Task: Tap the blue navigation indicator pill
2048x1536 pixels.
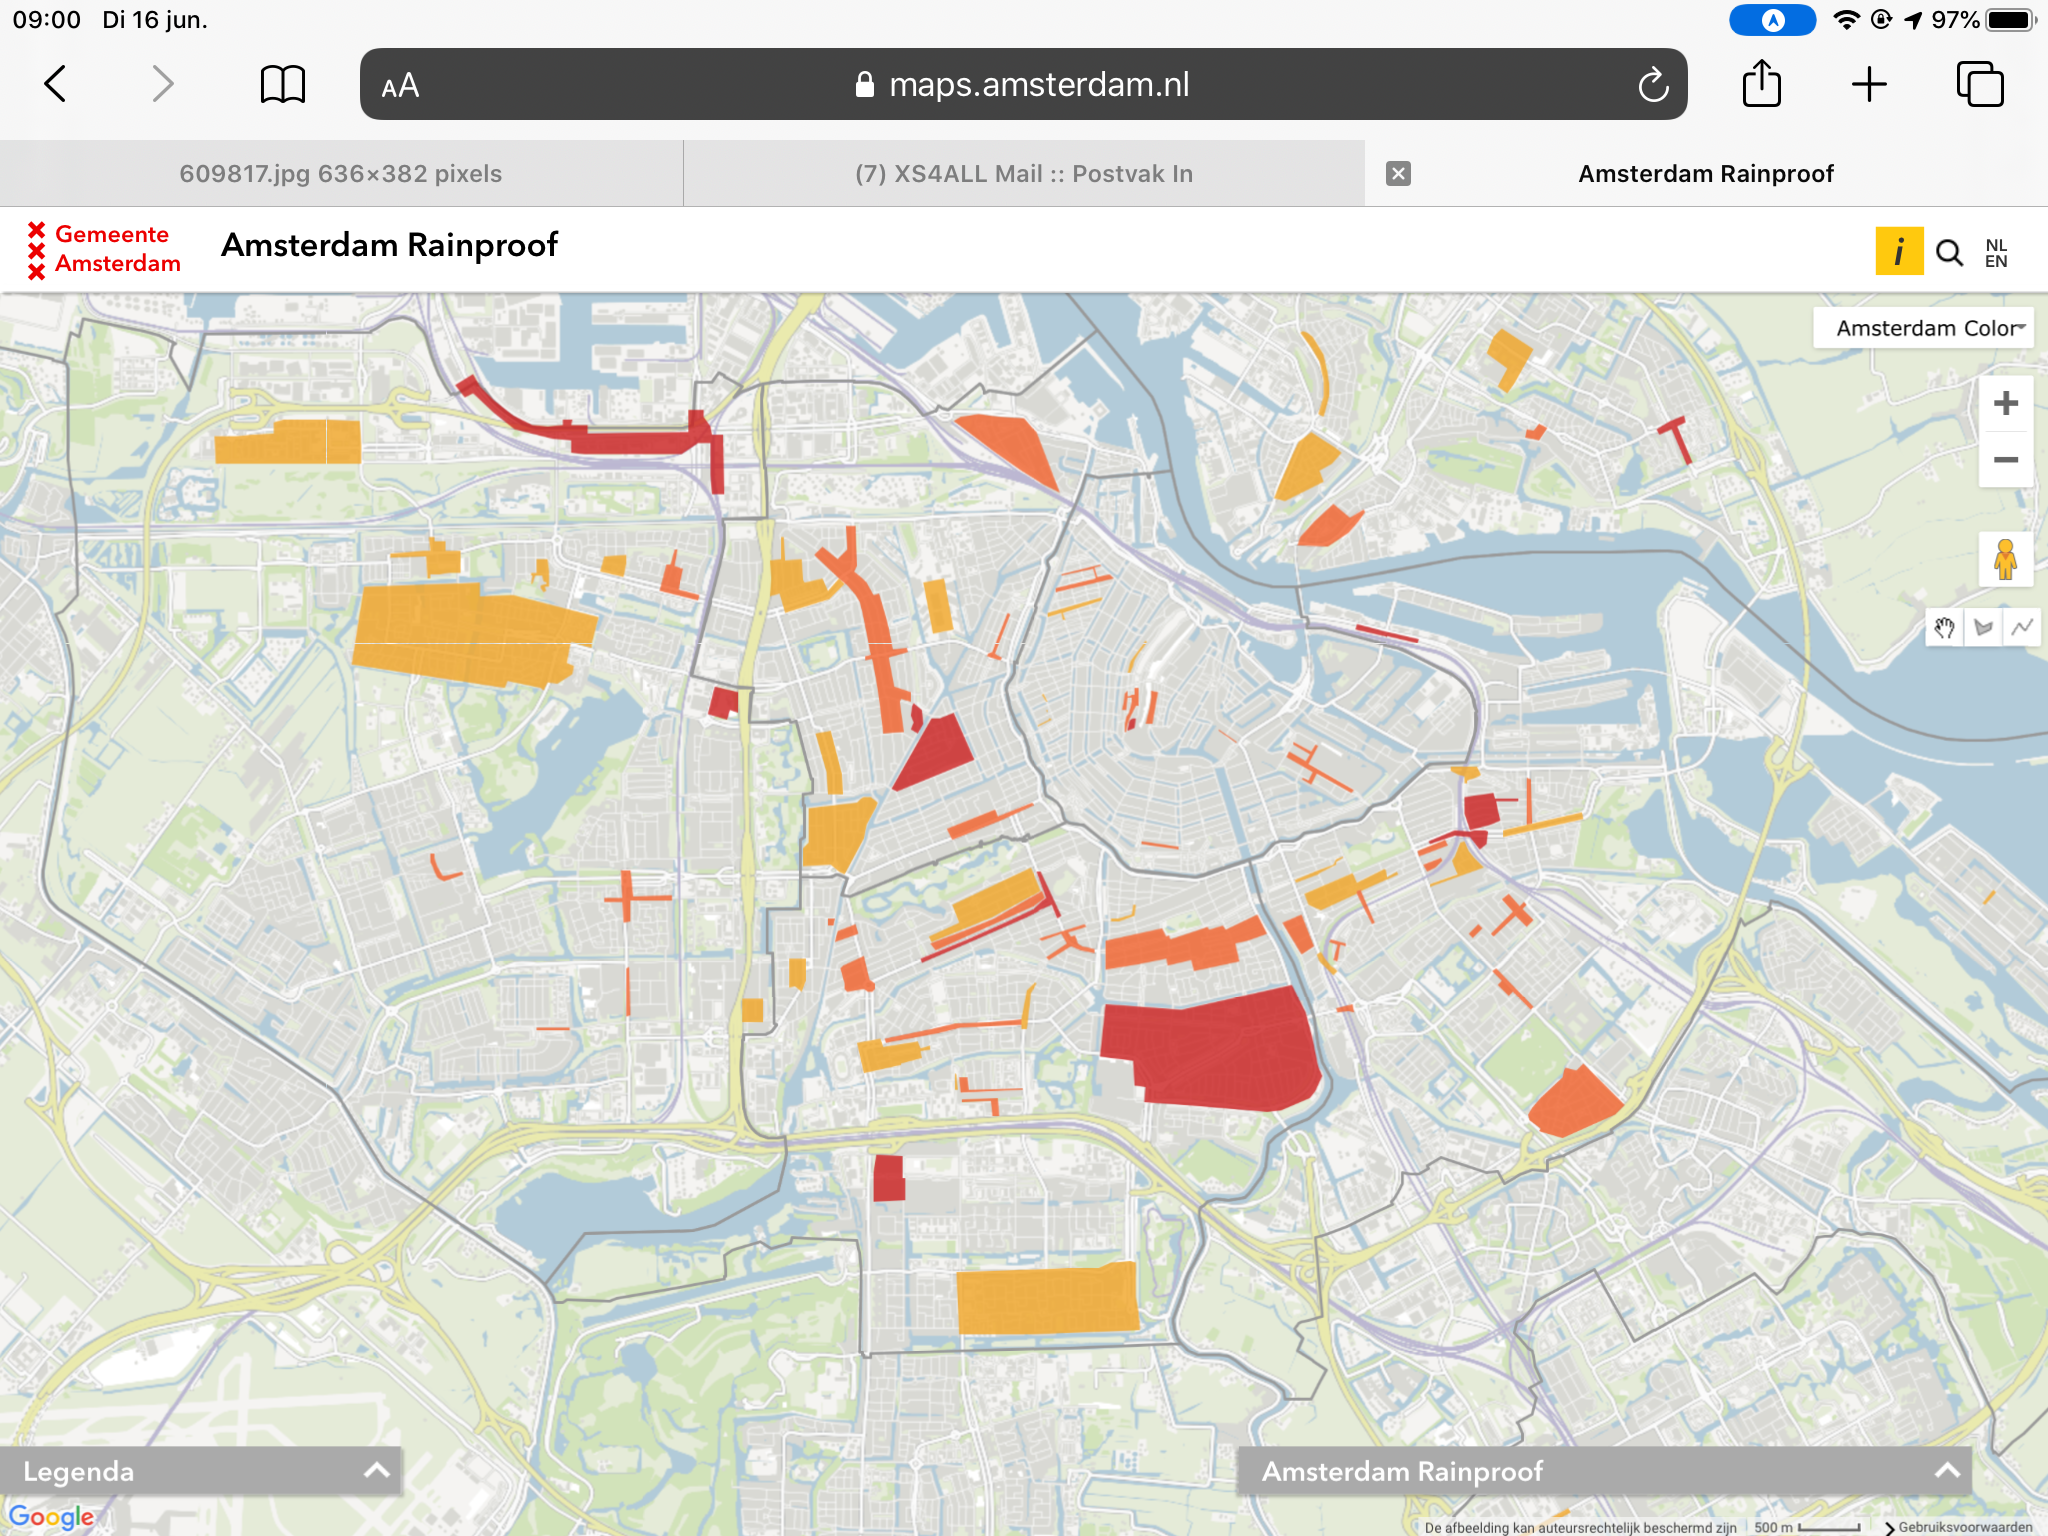Action: pyautogui.click(x=1772, y=20)
